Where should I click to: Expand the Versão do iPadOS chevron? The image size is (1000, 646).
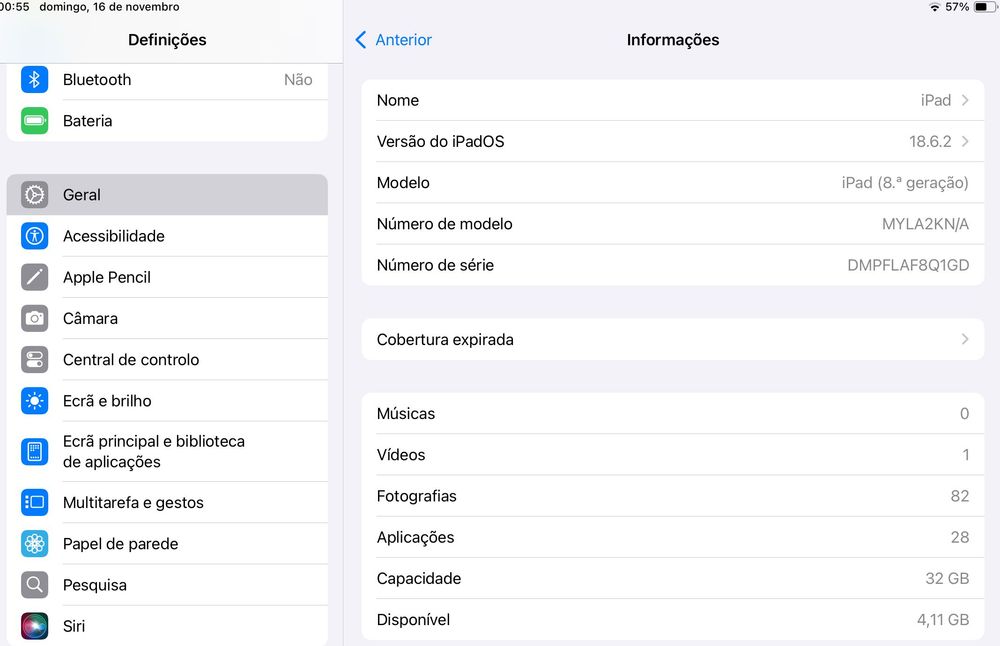pos(965,142)
